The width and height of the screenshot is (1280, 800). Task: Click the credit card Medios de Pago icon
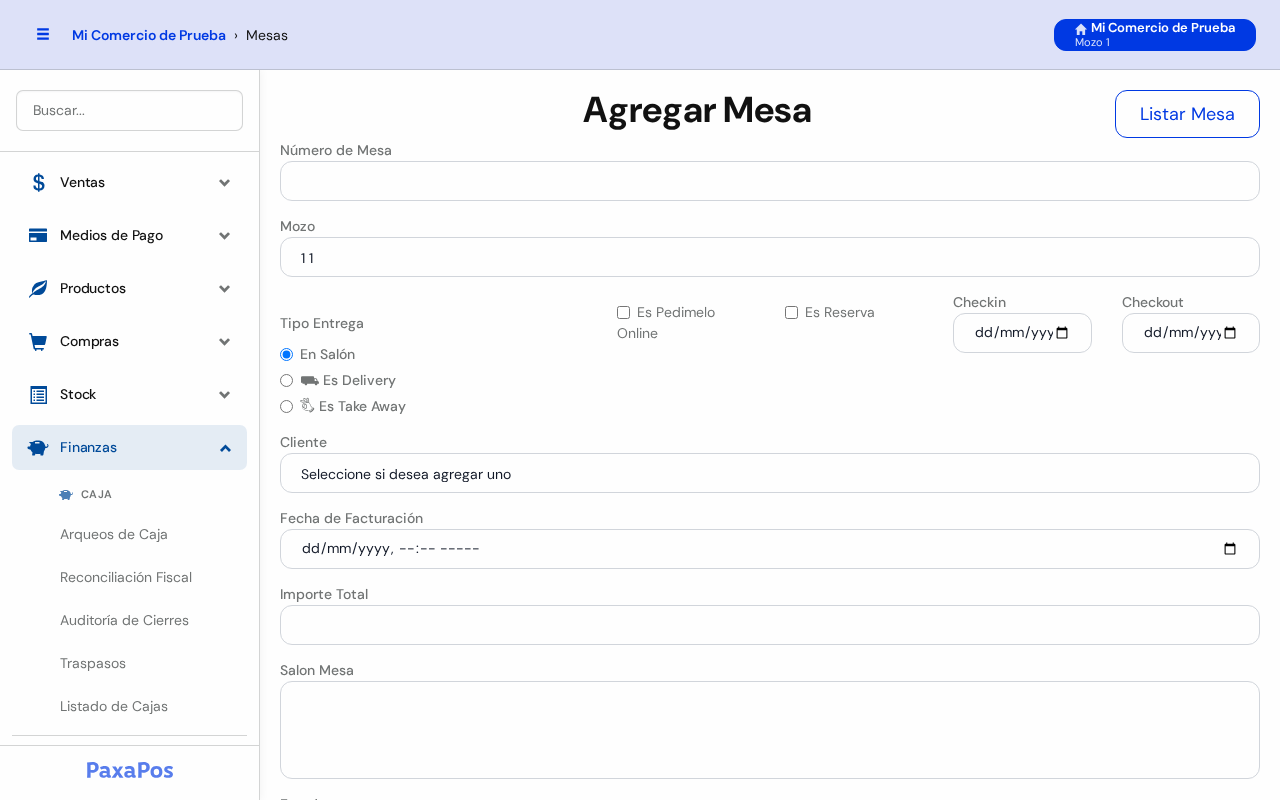tap(38, 235)
